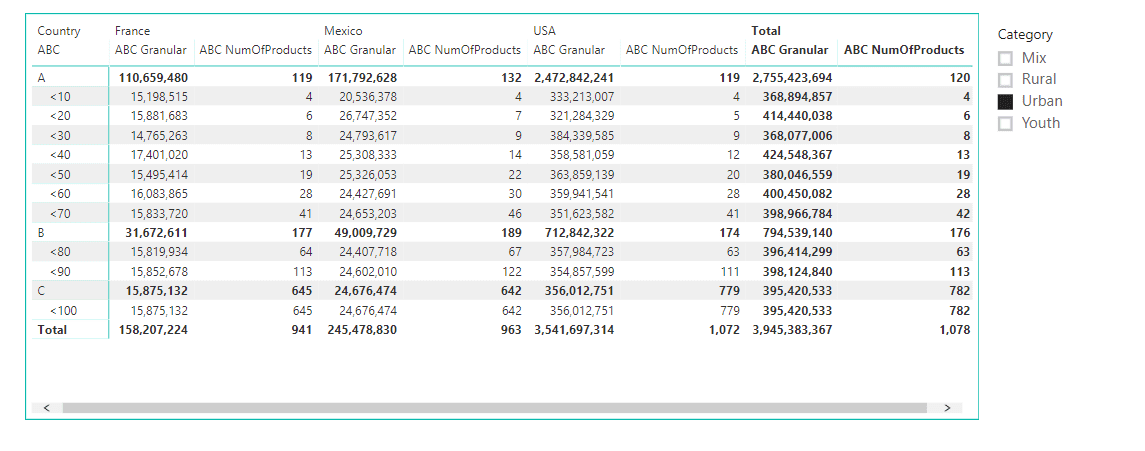1145x451 pixels.
Task: Click the scrollbar right arrow
Action: click(x=947, y=408)
